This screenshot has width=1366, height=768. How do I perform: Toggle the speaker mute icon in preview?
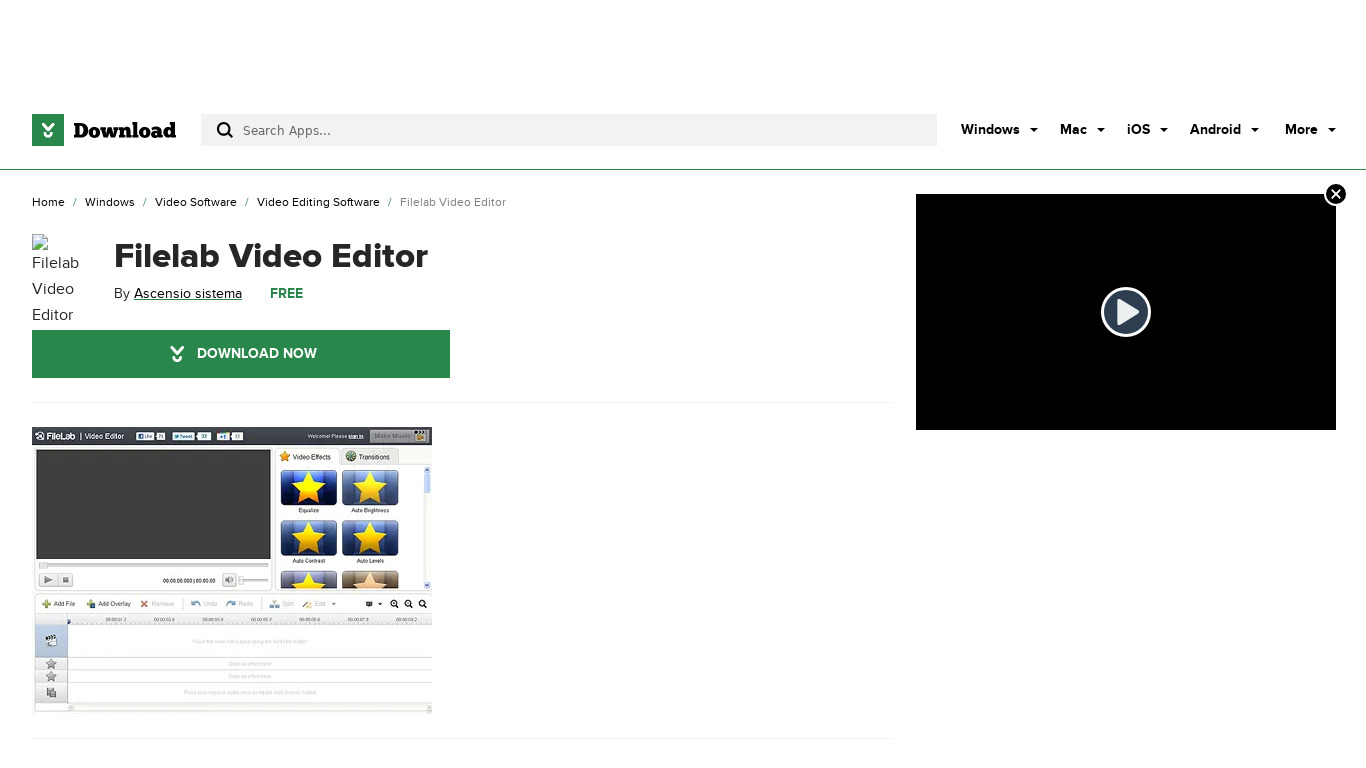coord(229,580)
